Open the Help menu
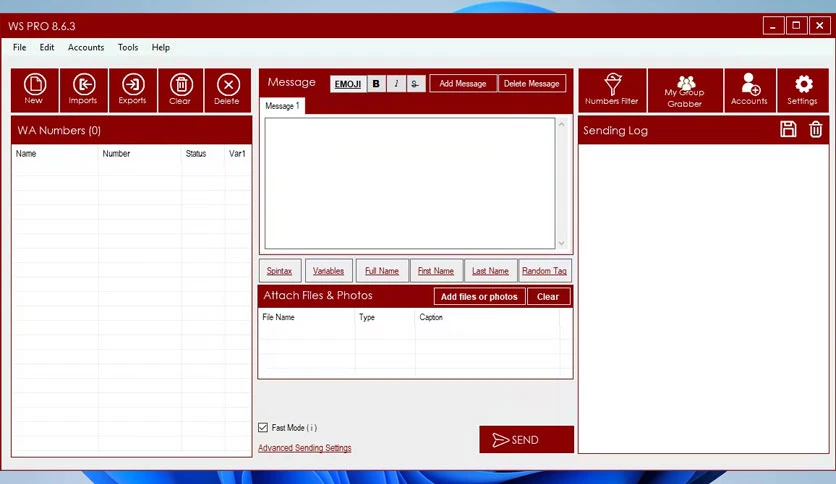836x484 pixels. pos(160,47)
